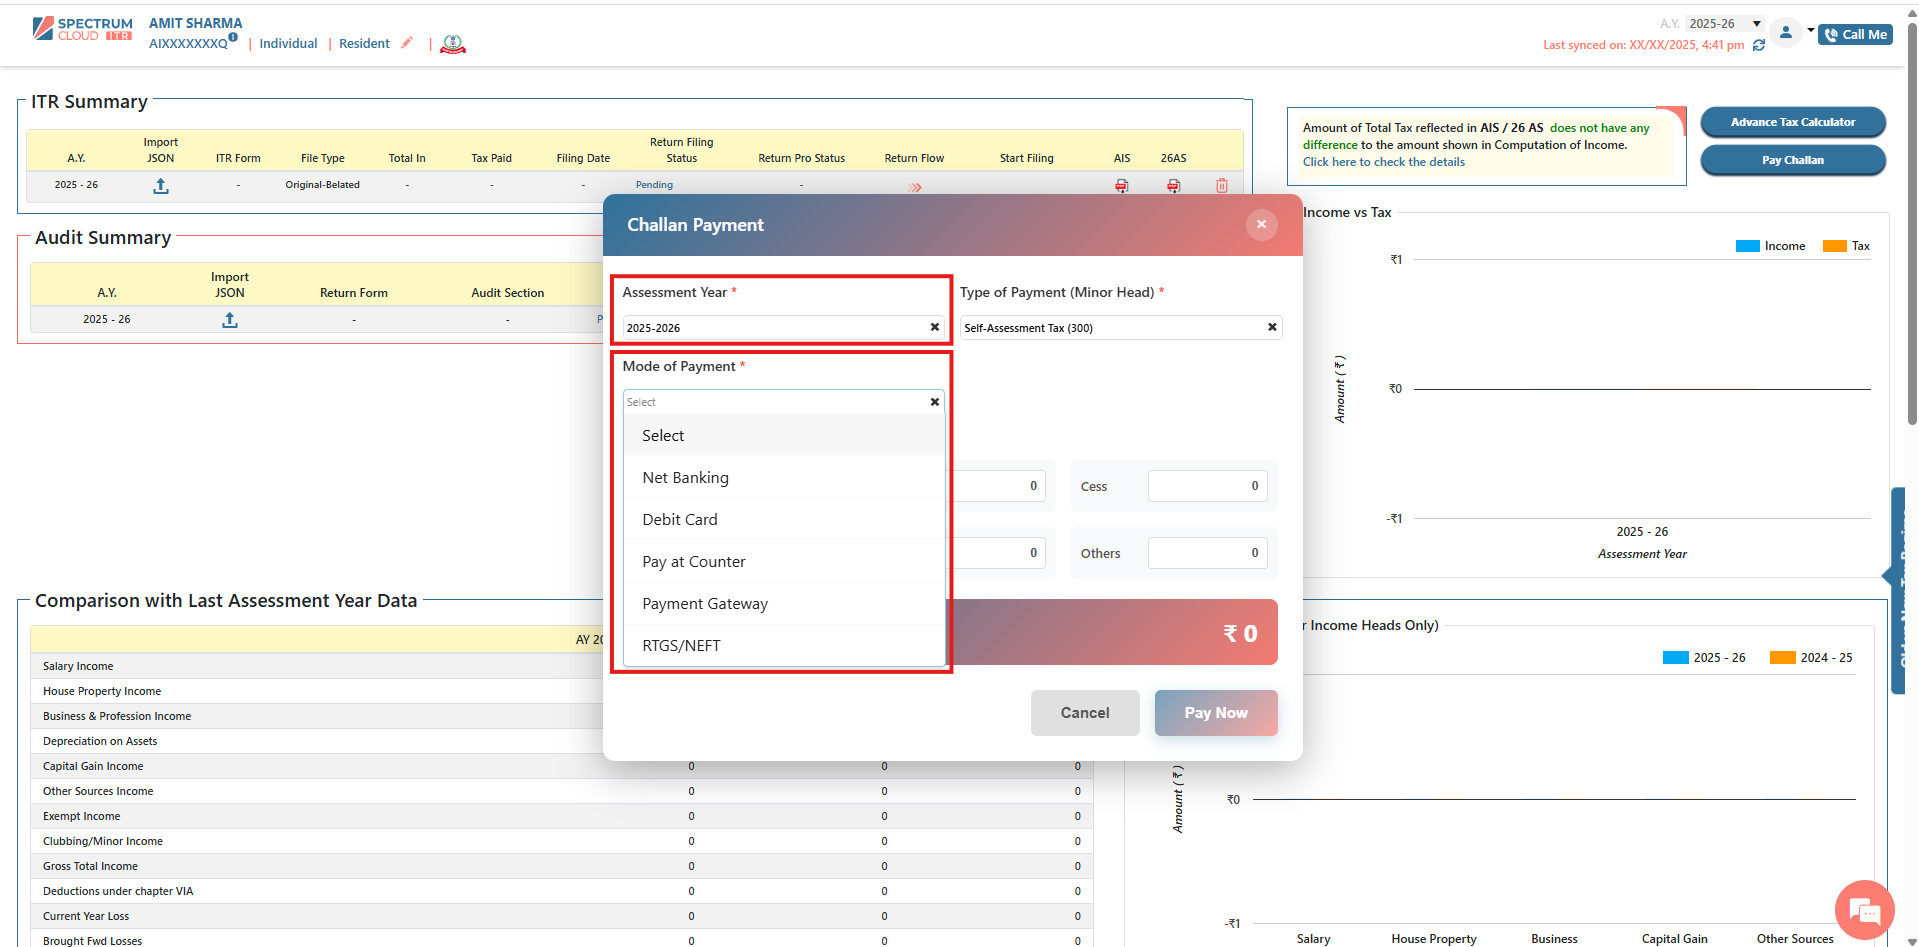Open the AIS PDF icon for 2025-26
The height and width of the screenshot is (947, 1919).
click(x=1121, y=186)
